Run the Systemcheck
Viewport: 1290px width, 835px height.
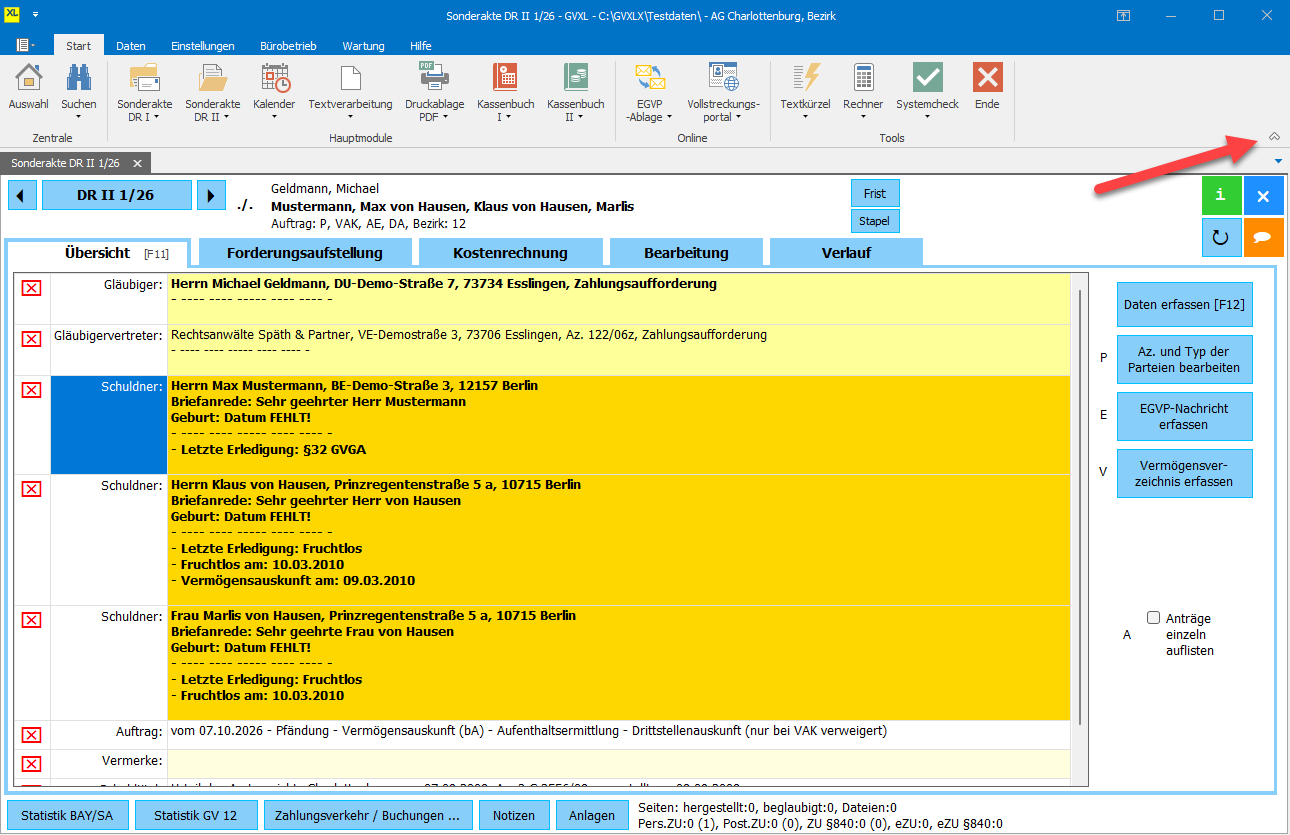point(927,92)
